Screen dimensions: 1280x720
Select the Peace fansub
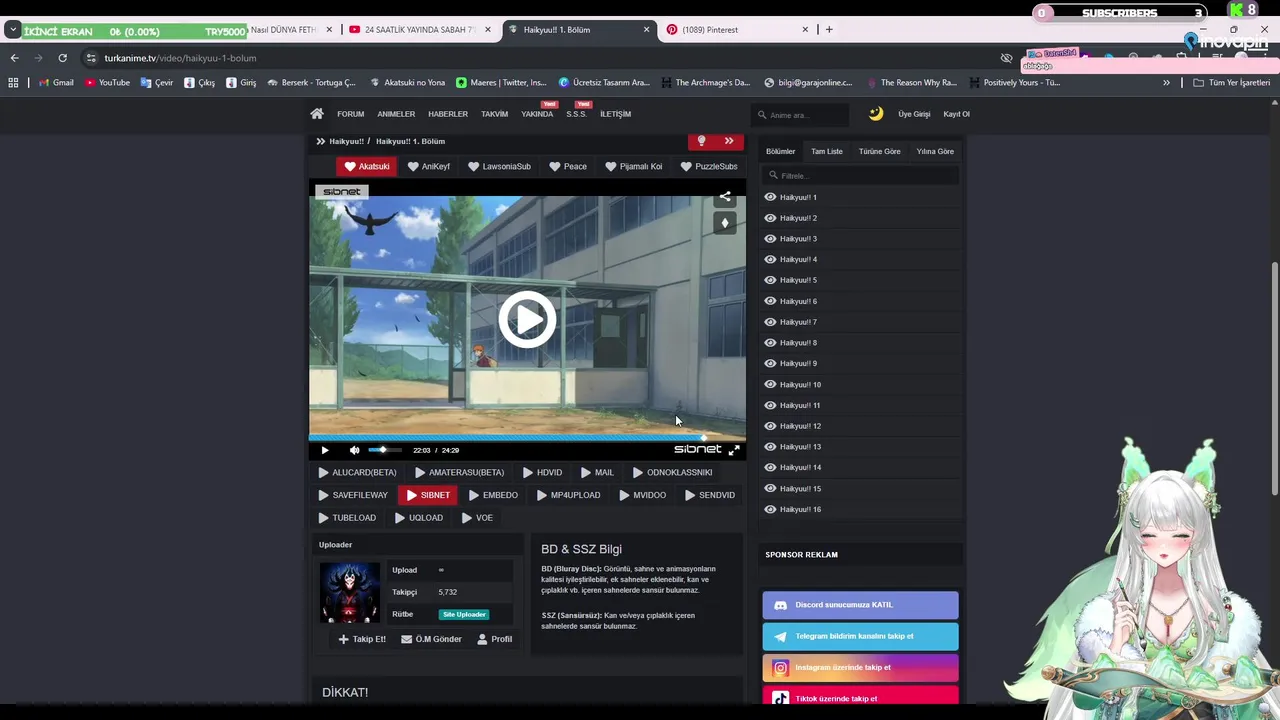pyautogui.click(x=568, y=167)
